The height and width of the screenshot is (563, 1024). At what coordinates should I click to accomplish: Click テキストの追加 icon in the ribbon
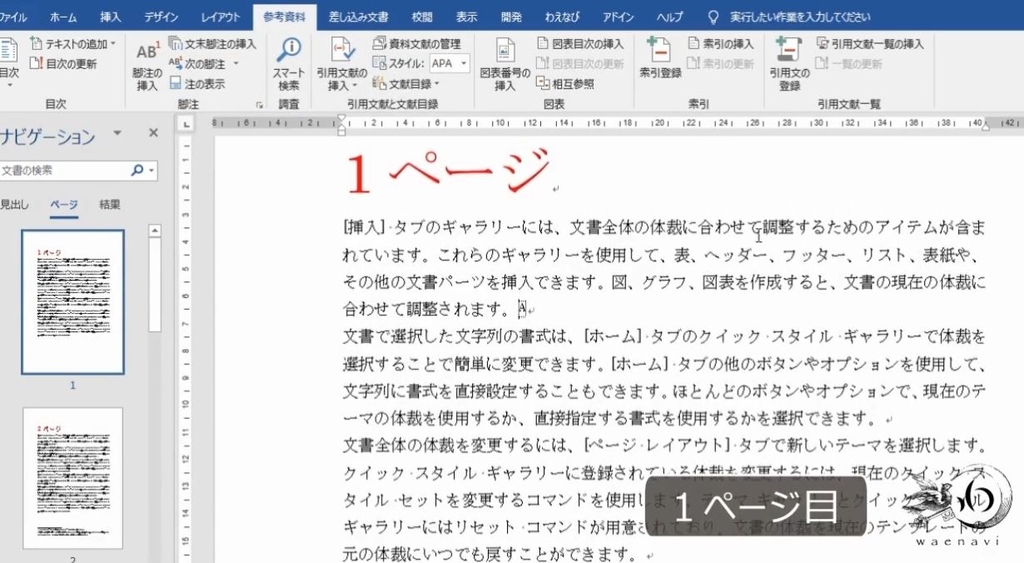pos(37,44)
